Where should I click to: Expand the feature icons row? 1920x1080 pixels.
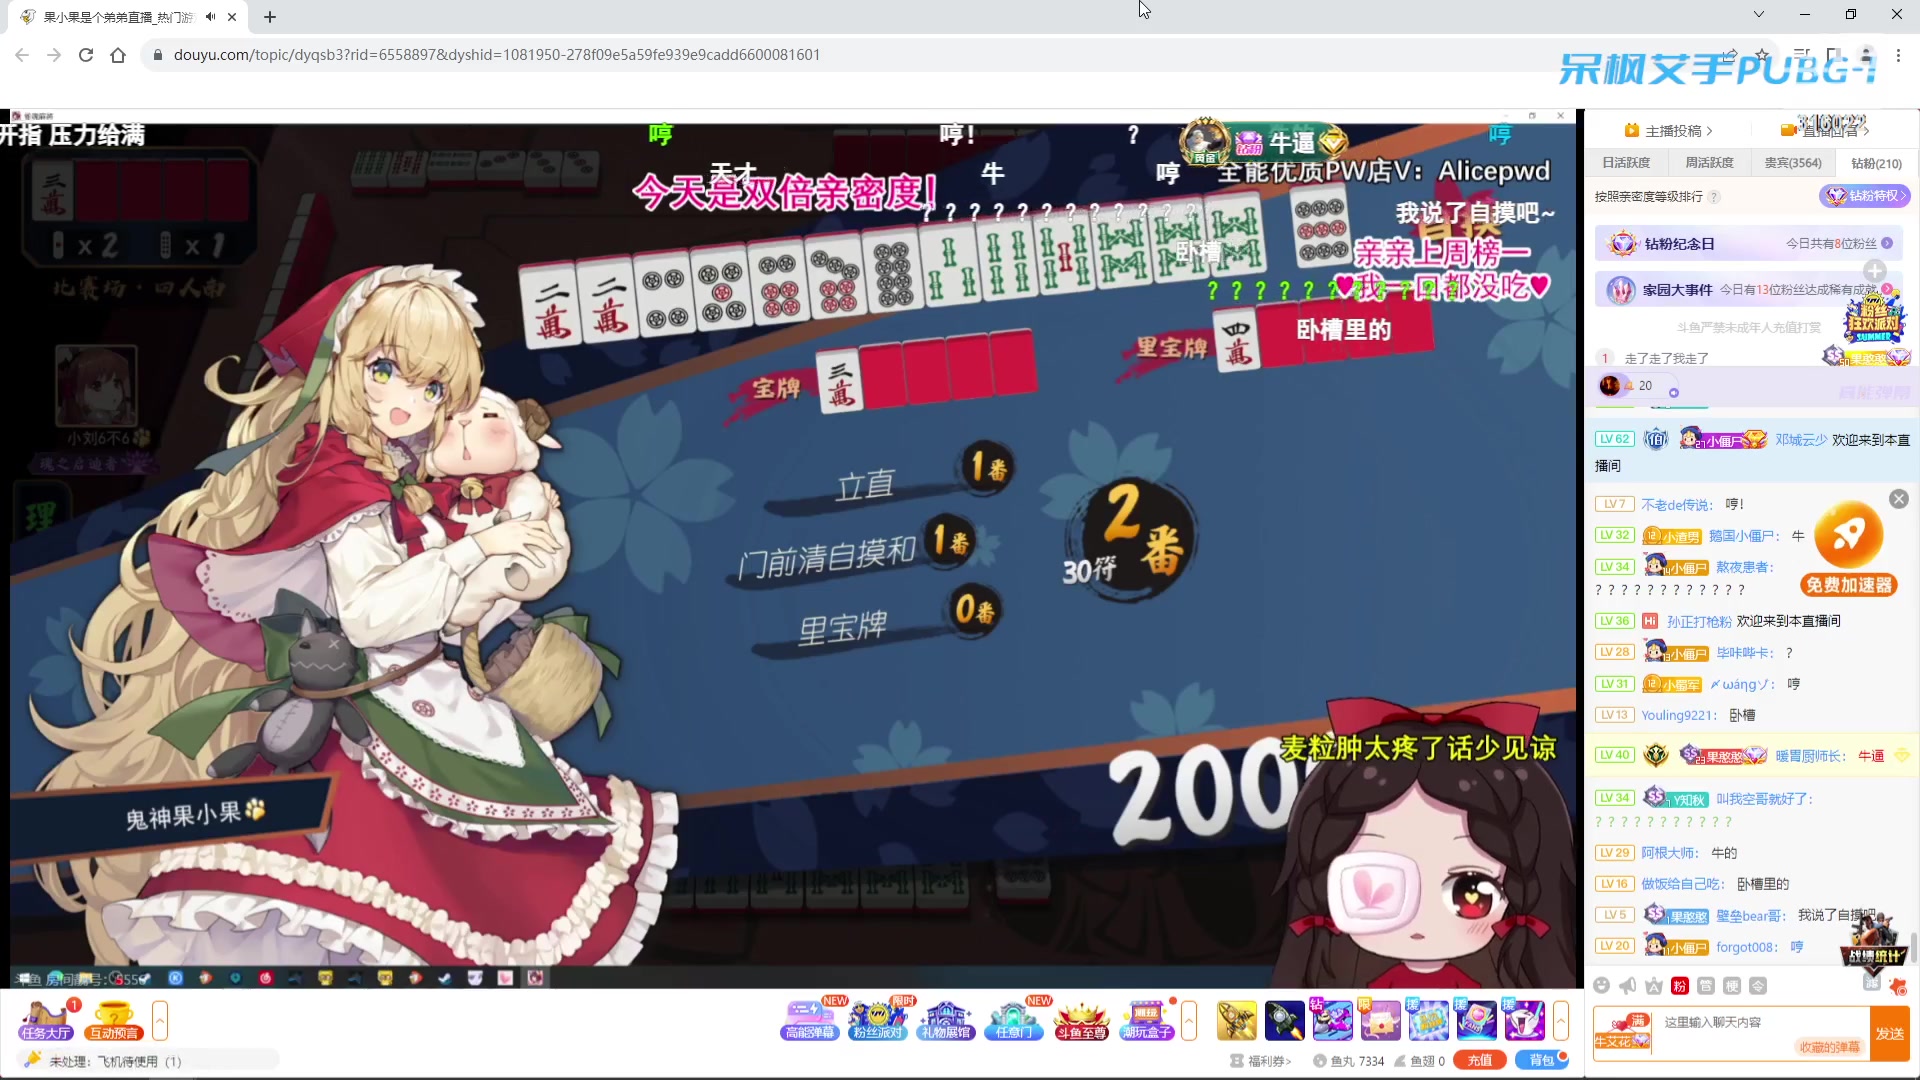[1189, 1020]
